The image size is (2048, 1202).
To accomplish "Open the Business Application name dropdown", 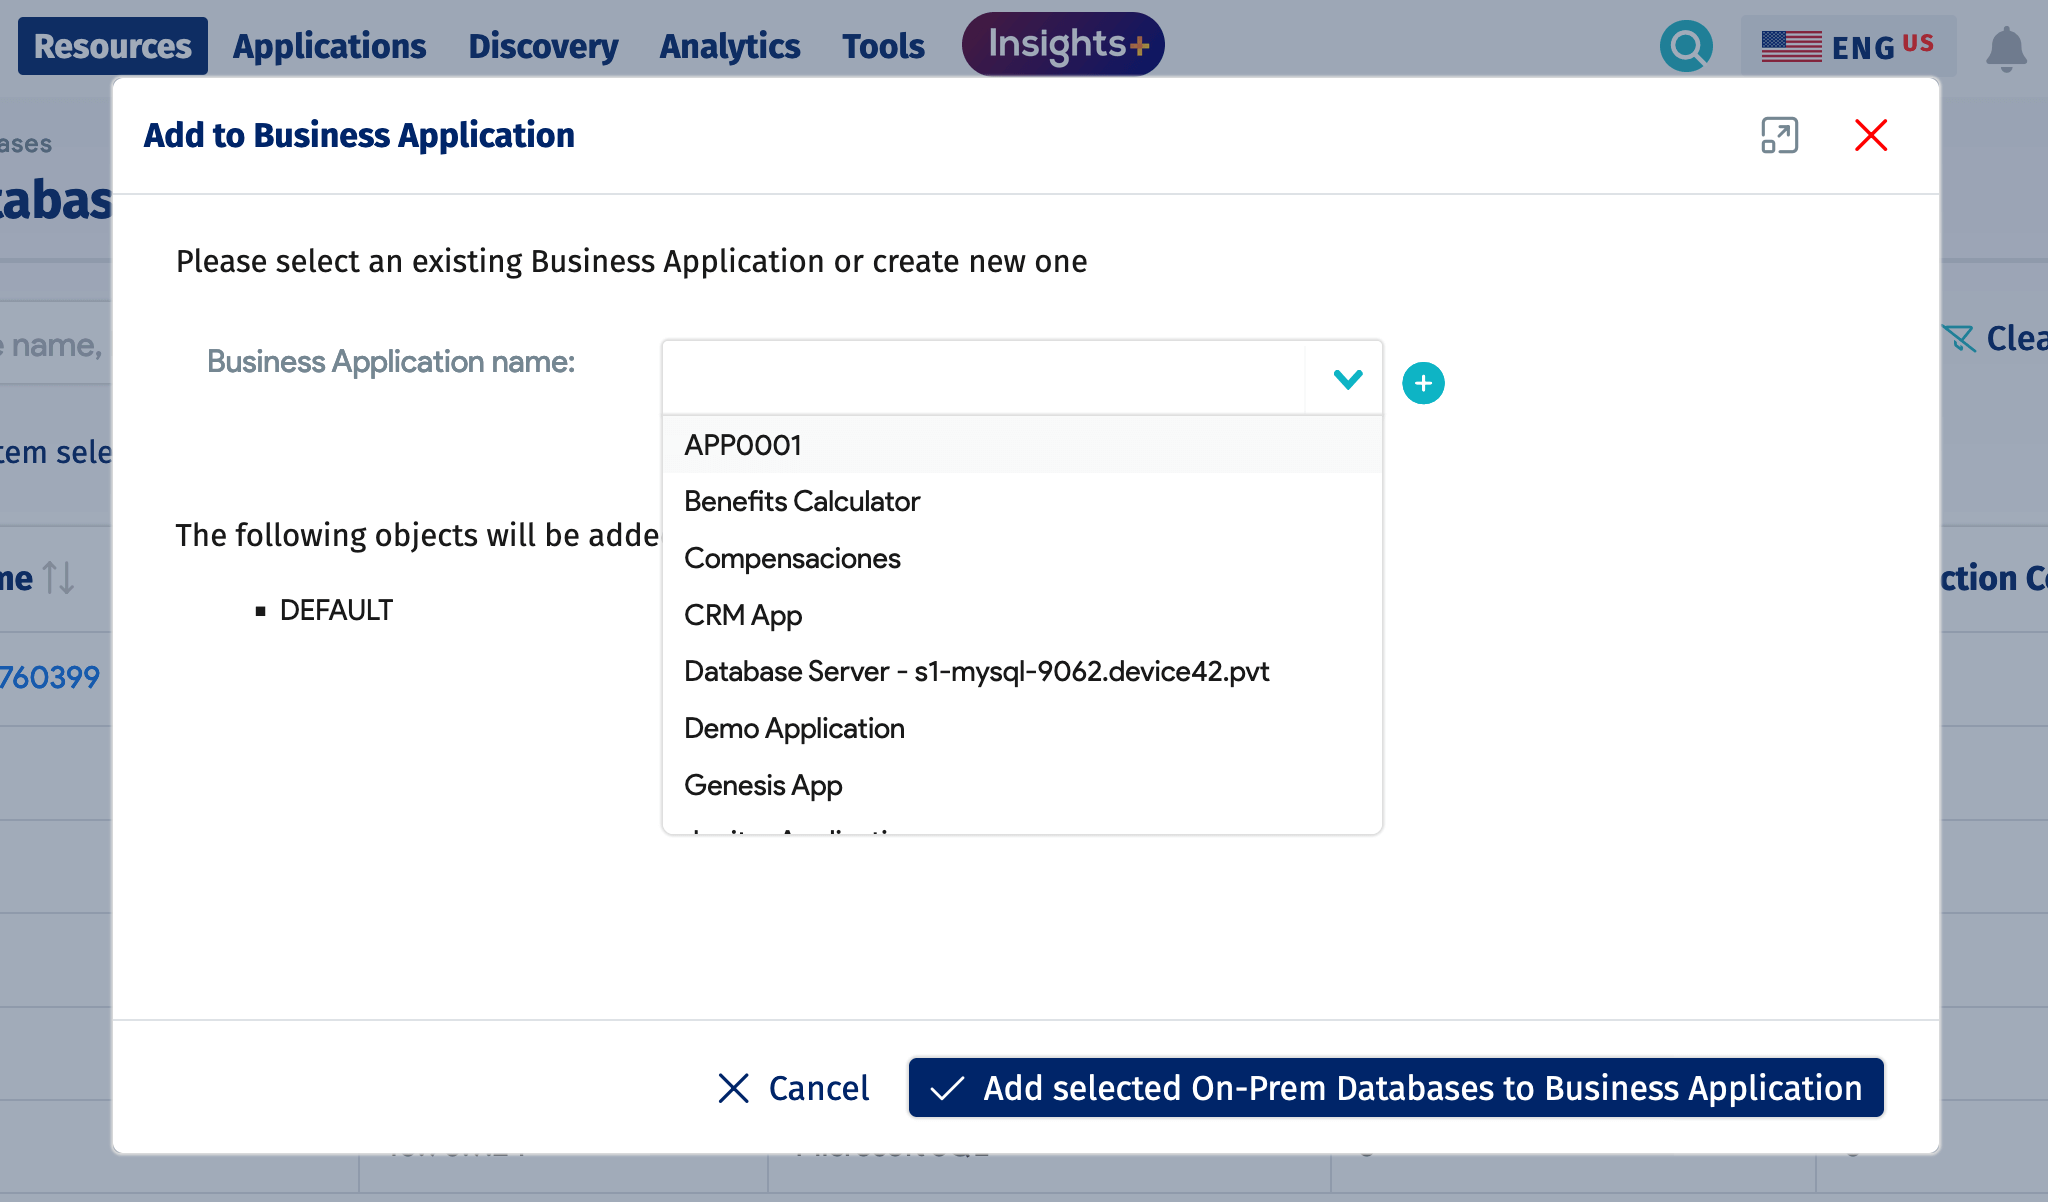I will coord(1346,380).
